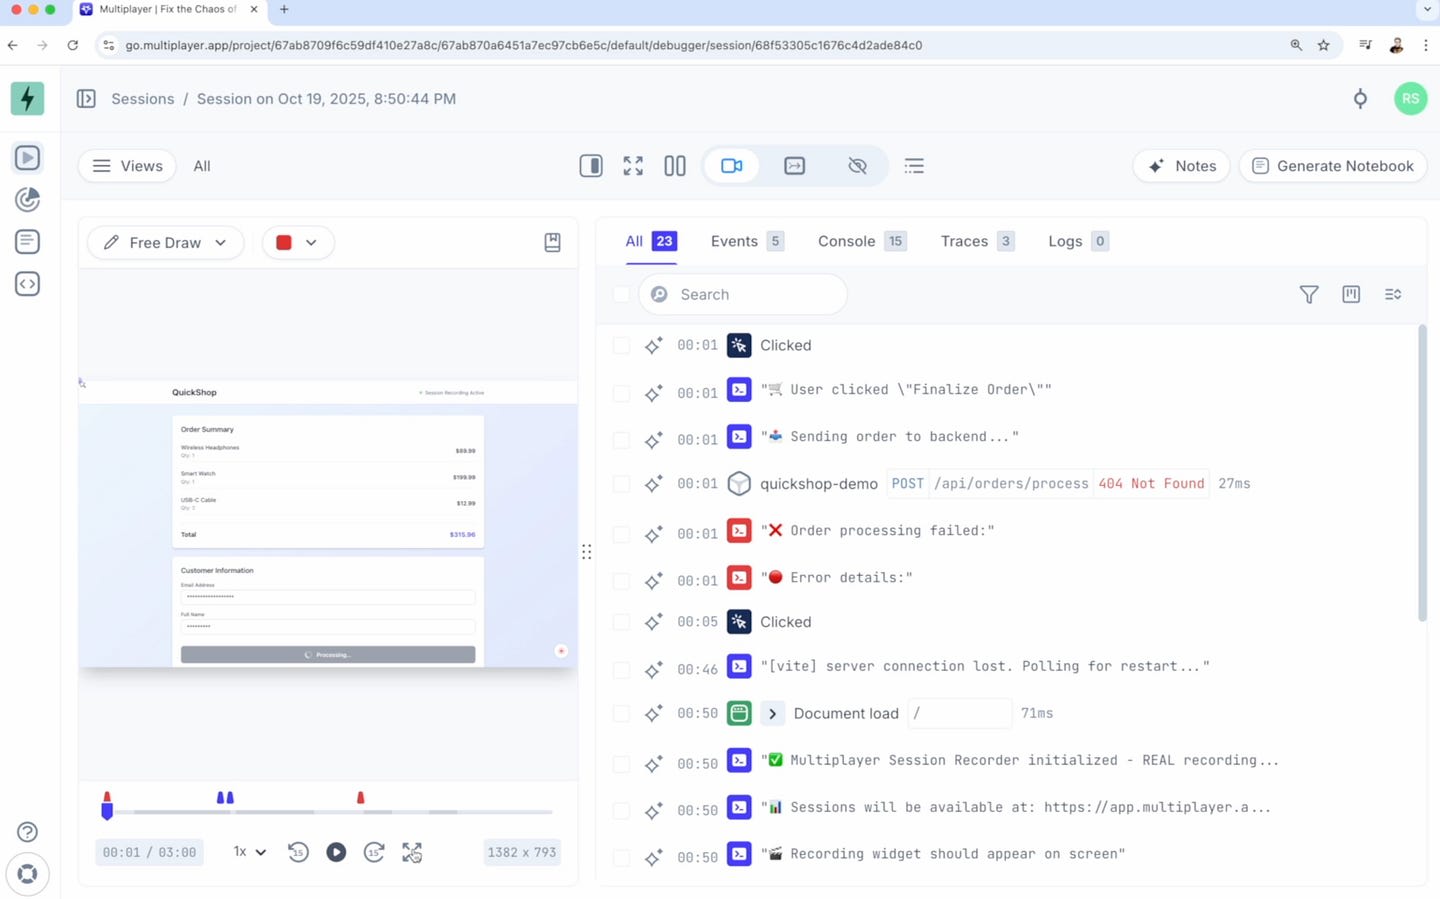The image size is (1440, 899).
Task: Tick the select-all checkbox beside Search
Action: click(621, 294)
